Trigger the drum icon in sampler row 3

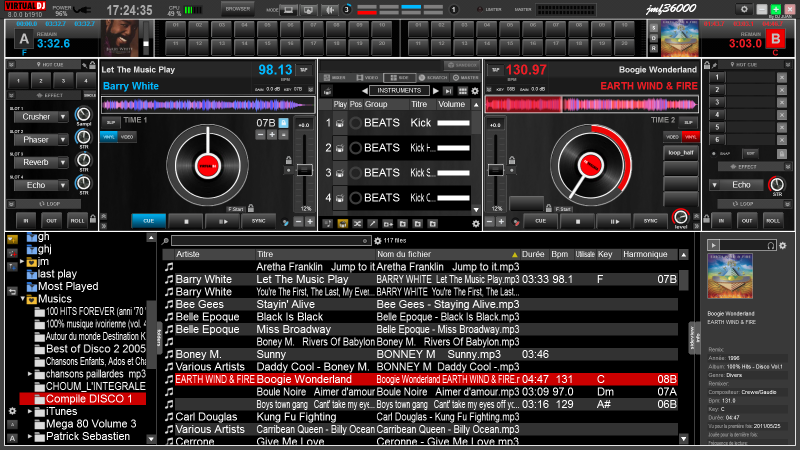[x=339, y=173]
